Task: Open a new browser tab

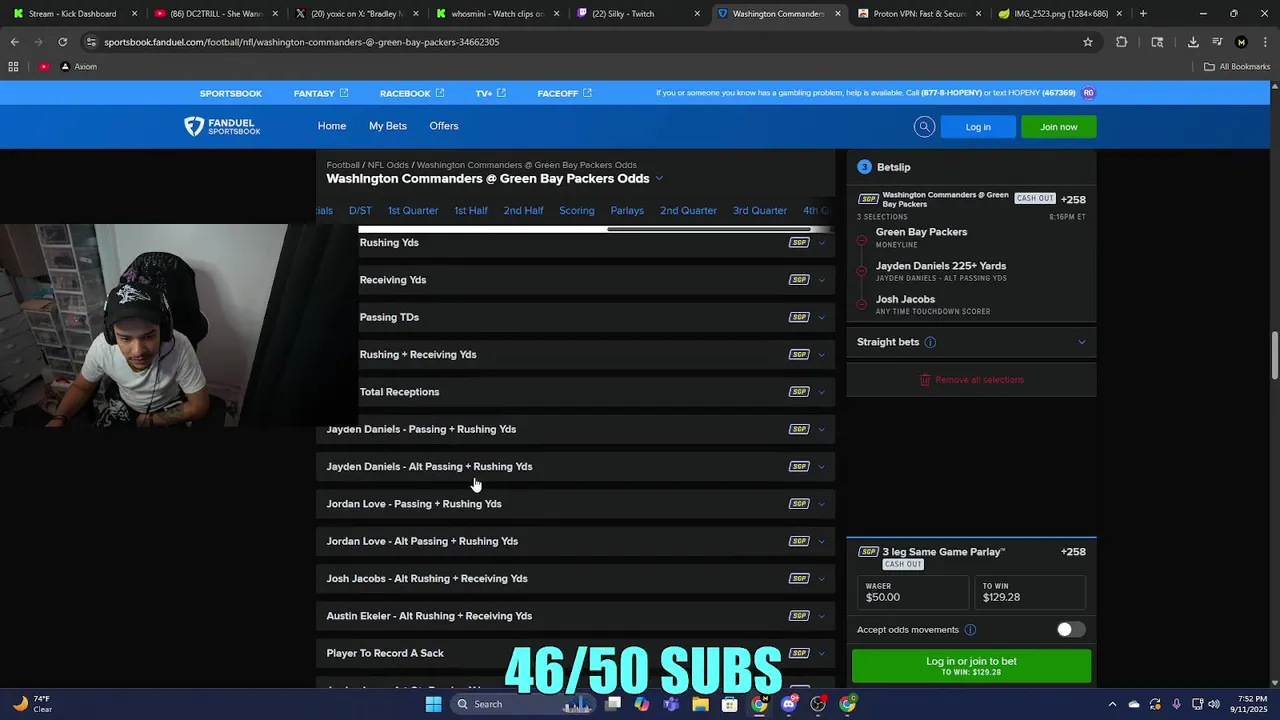Action: pyautogui.click(x=1143, y=14)
